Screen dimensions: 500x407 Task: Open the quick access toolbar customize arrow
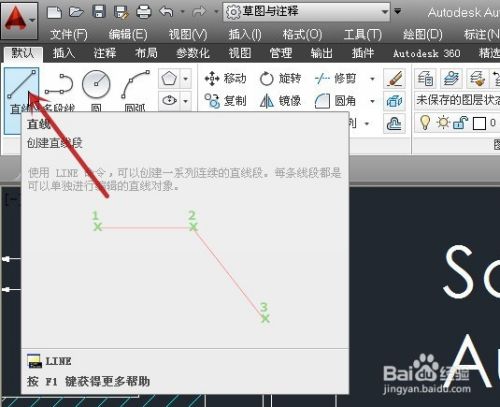pos(397,11)
